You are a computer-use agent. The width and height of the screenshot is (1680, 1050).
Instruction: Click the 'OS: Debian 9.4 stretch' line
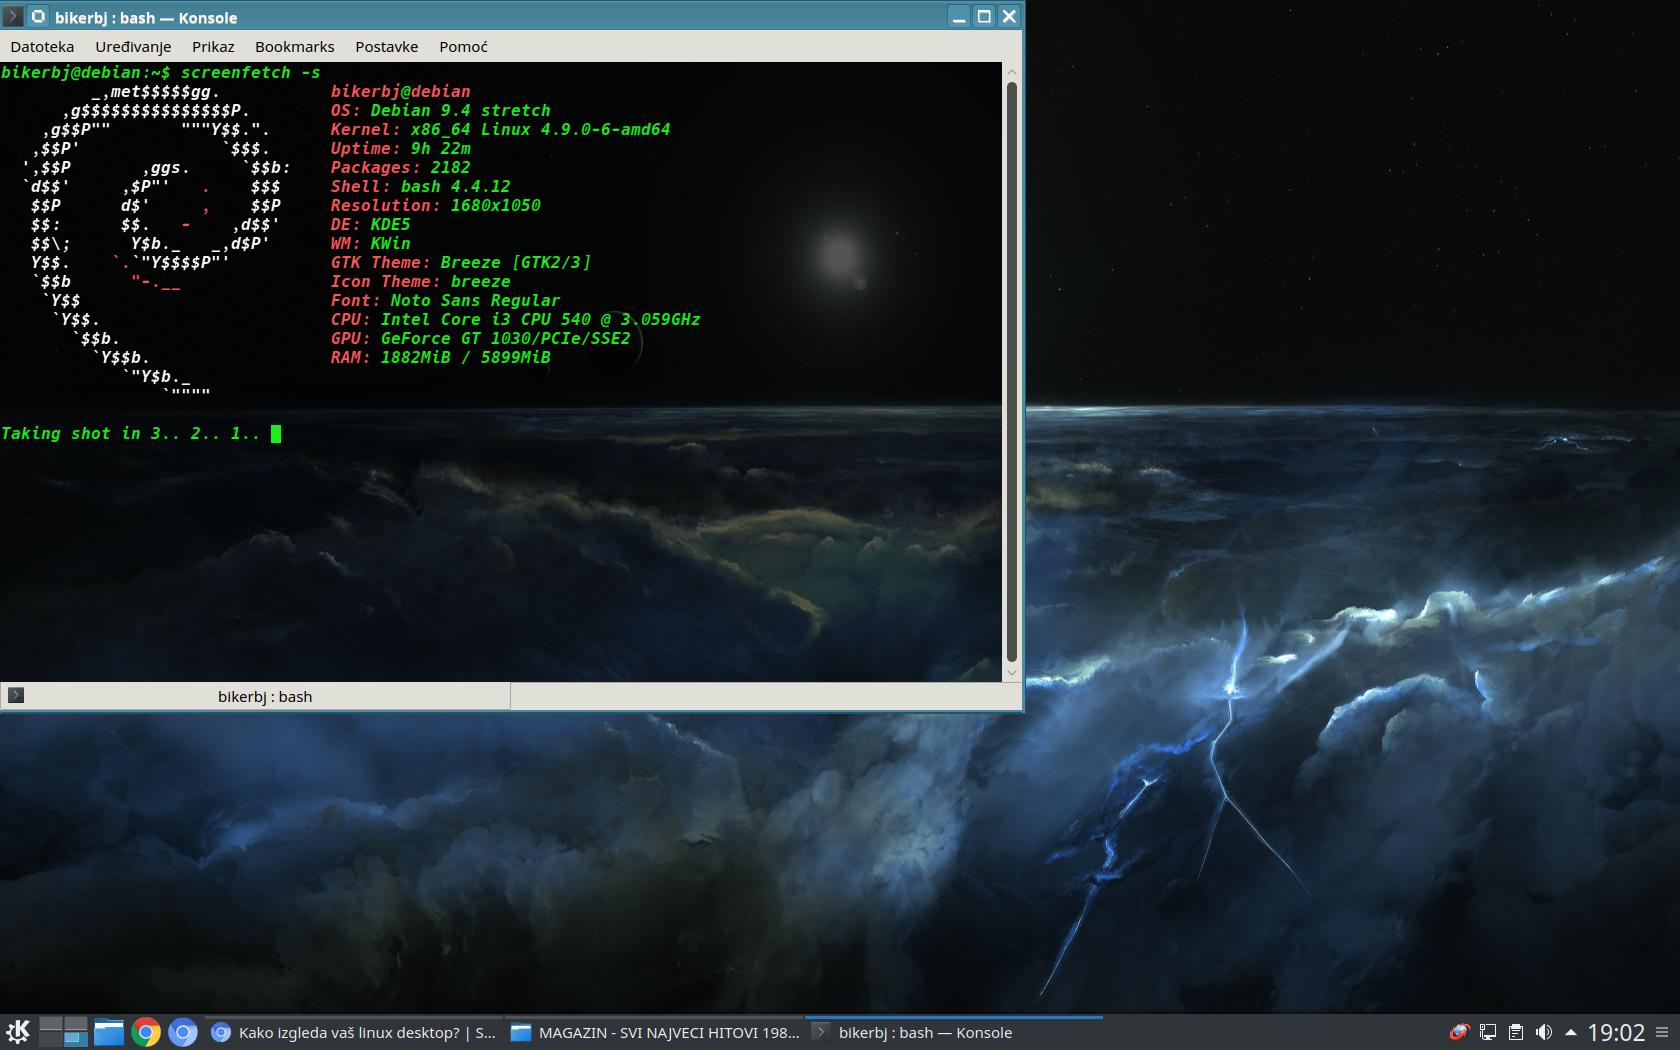[440, 110]
